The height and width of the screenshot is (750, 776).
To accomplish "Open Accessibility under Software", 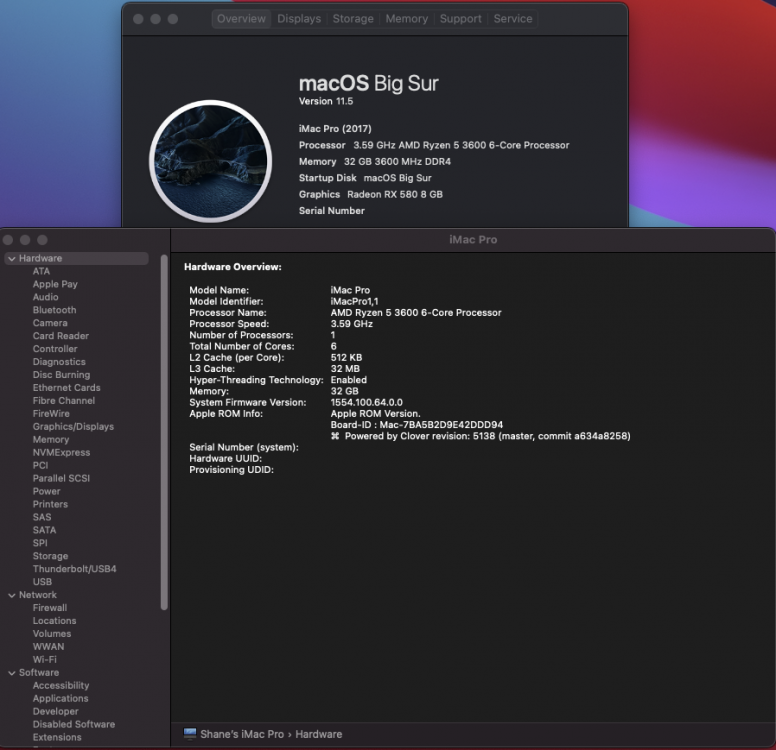I will pyautogui.click(x=61, y=686).
